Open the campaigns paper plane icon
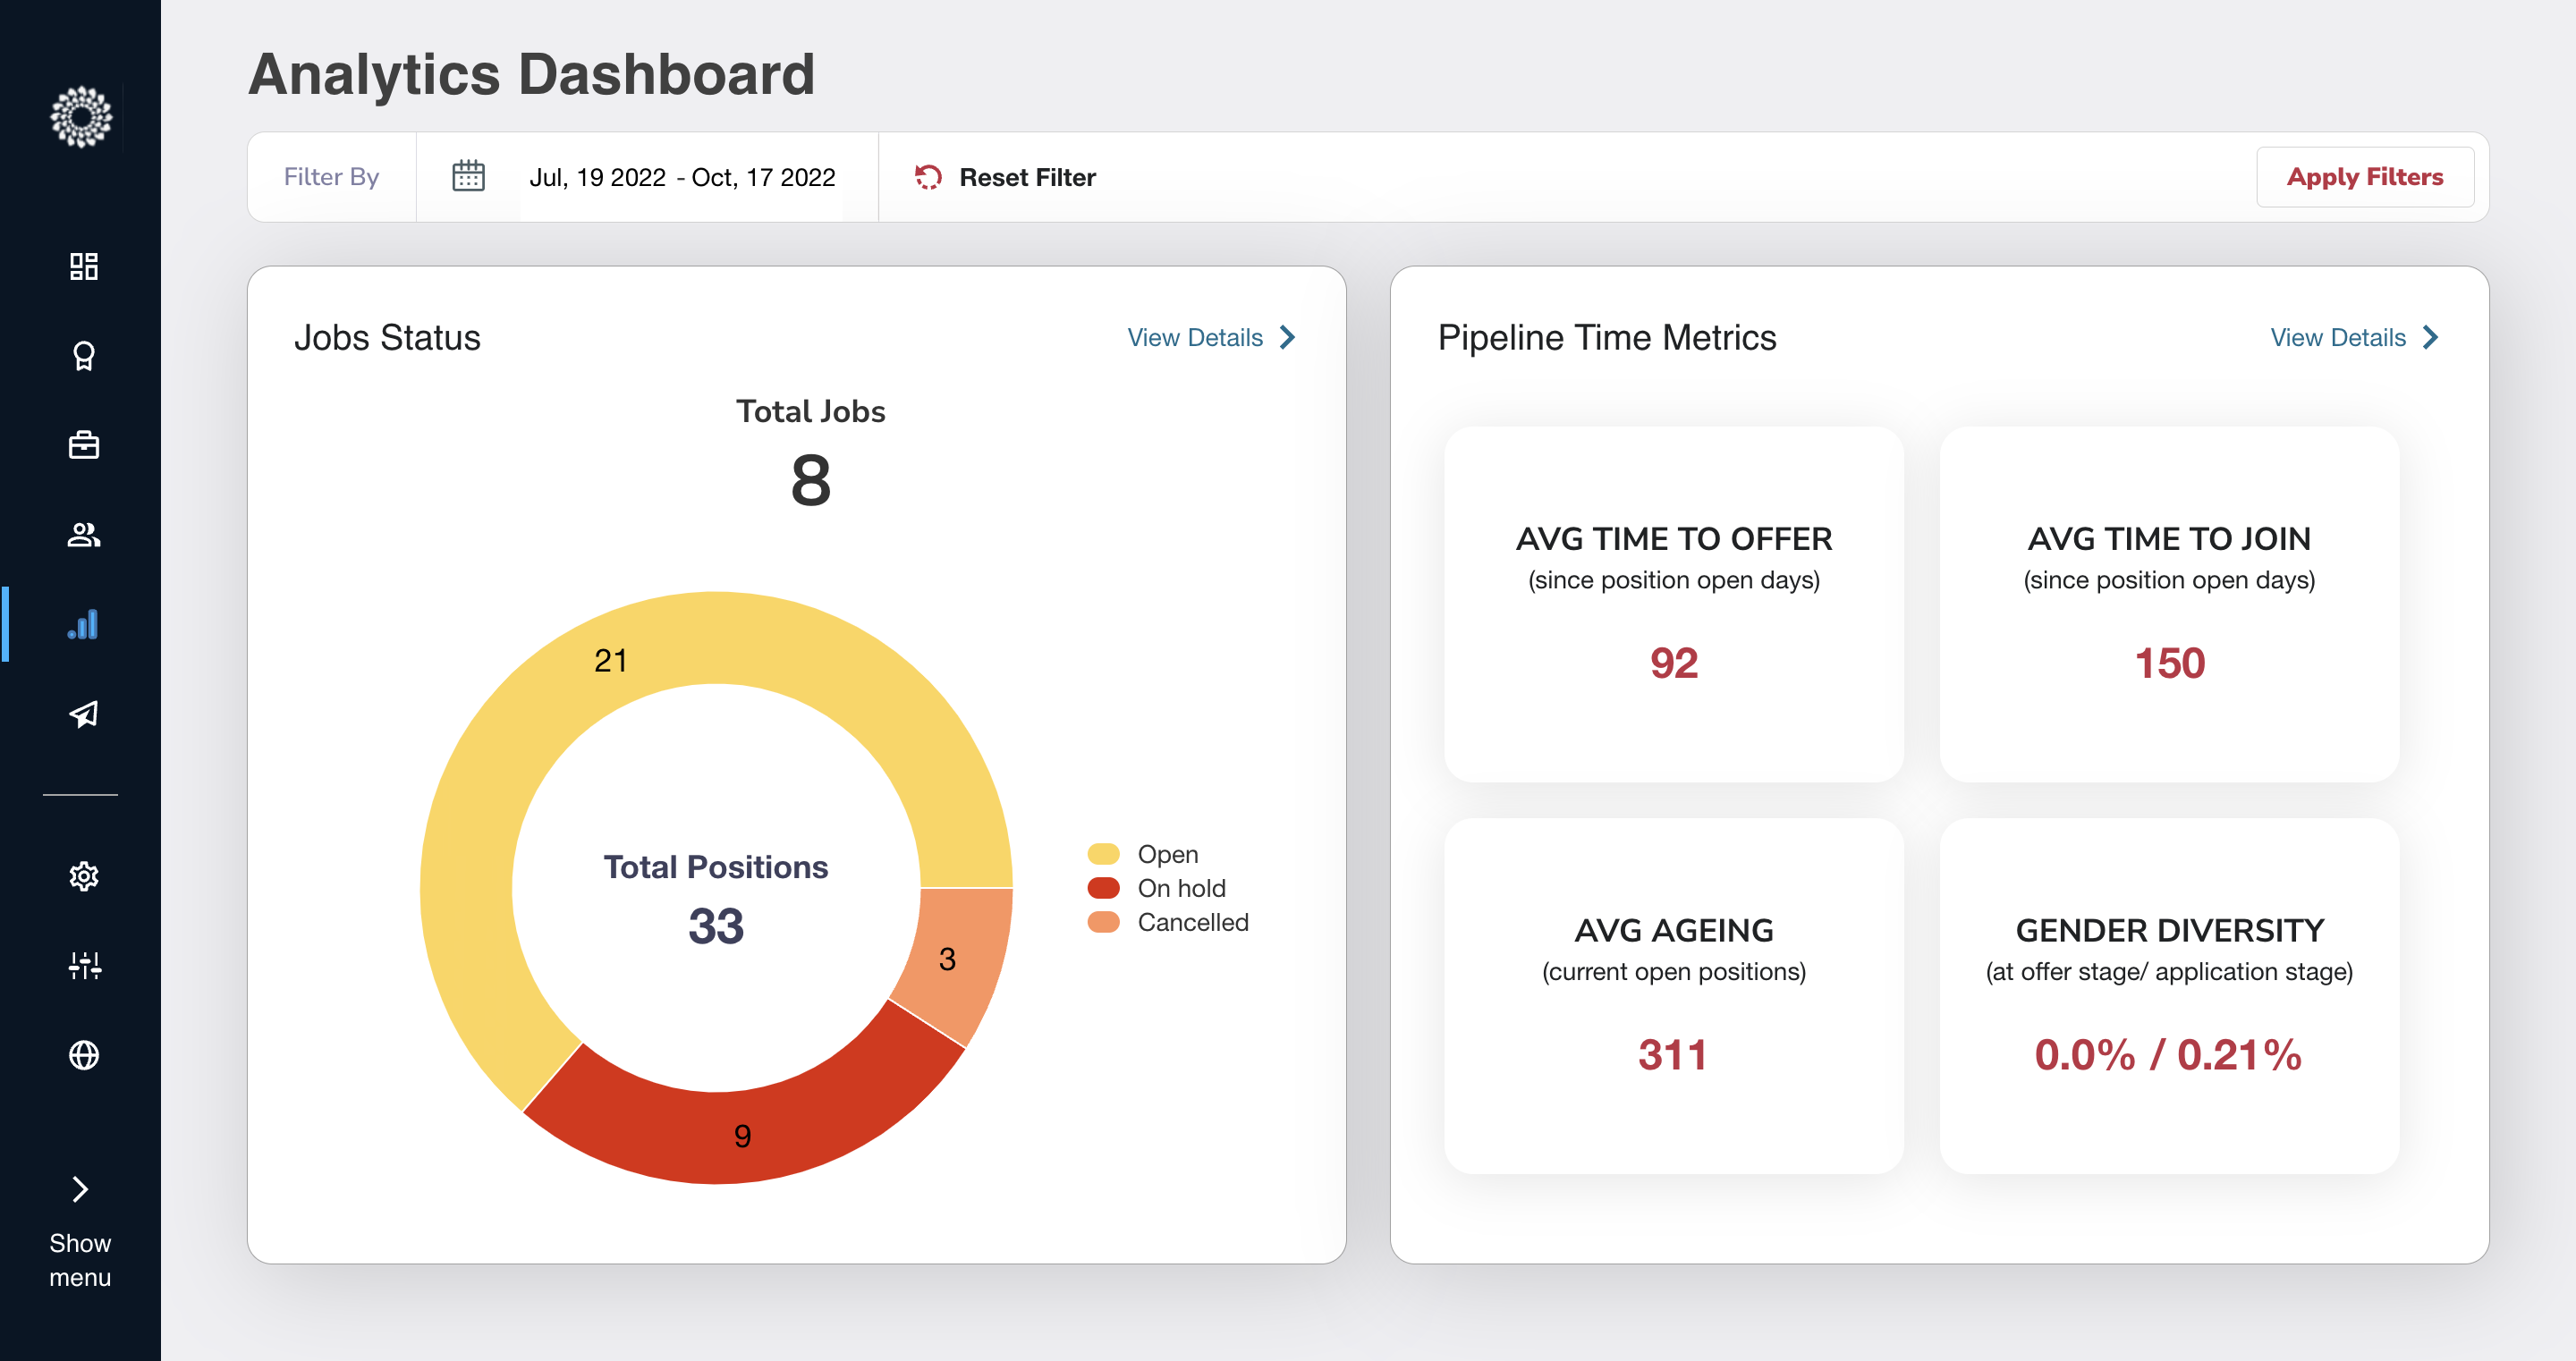 (83, 713)
